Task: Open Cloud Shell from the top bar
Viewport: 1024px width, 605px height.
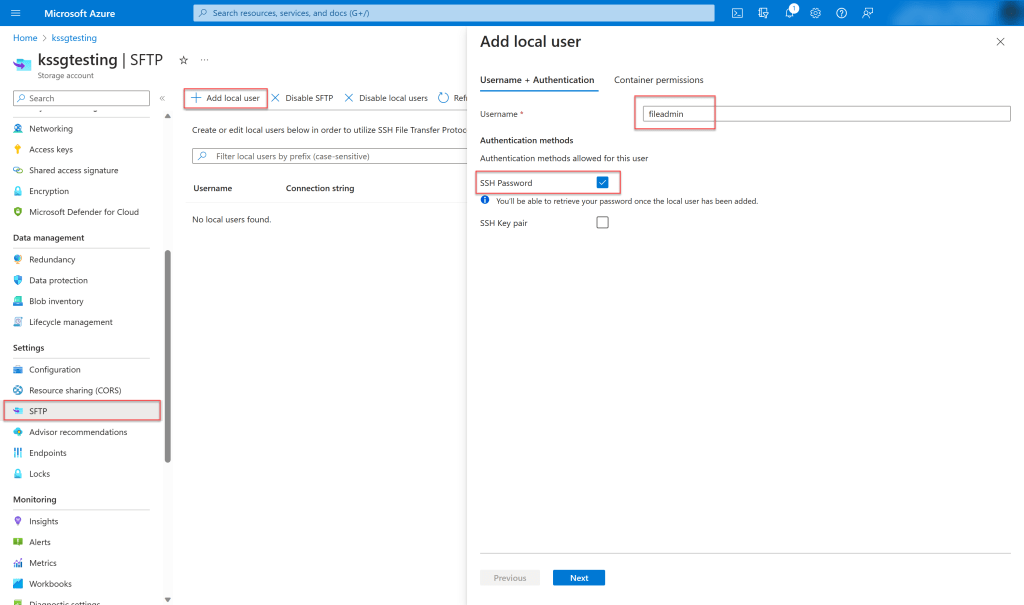Action: [737, 13]
